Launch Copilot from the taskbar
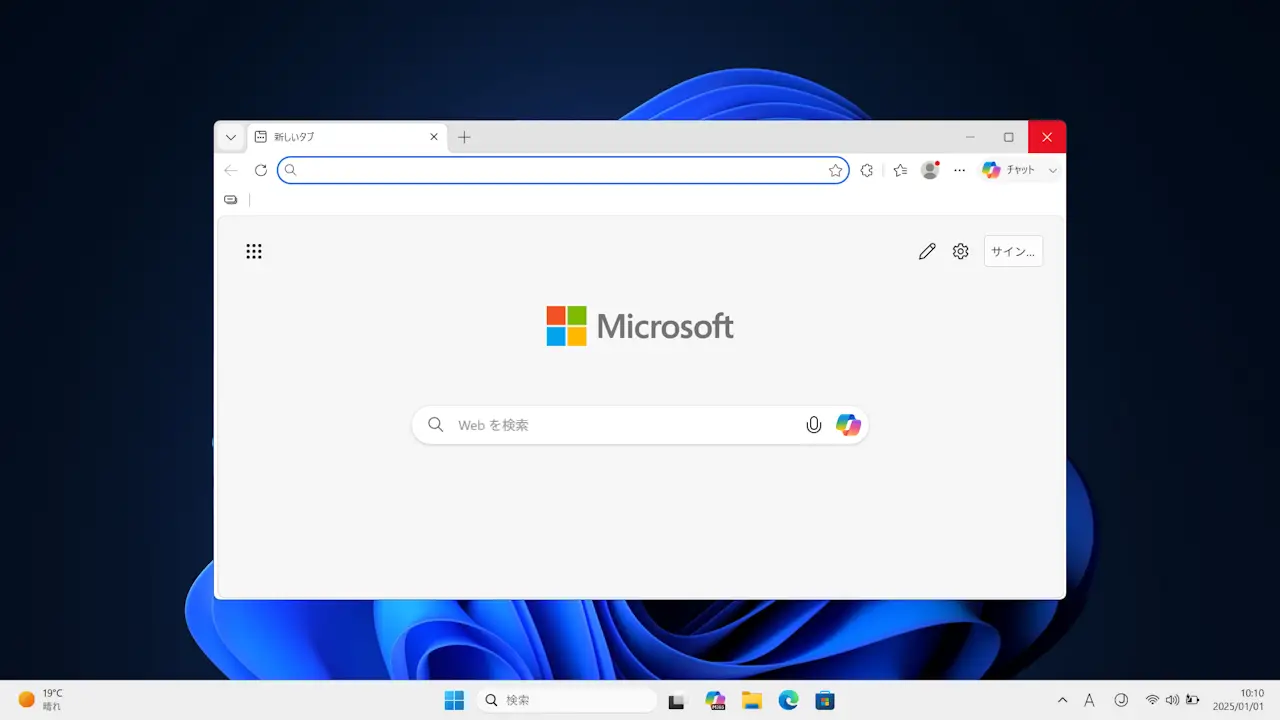Image resolution: width=1280 pixels, height=720 pixels. coord(715,700)
